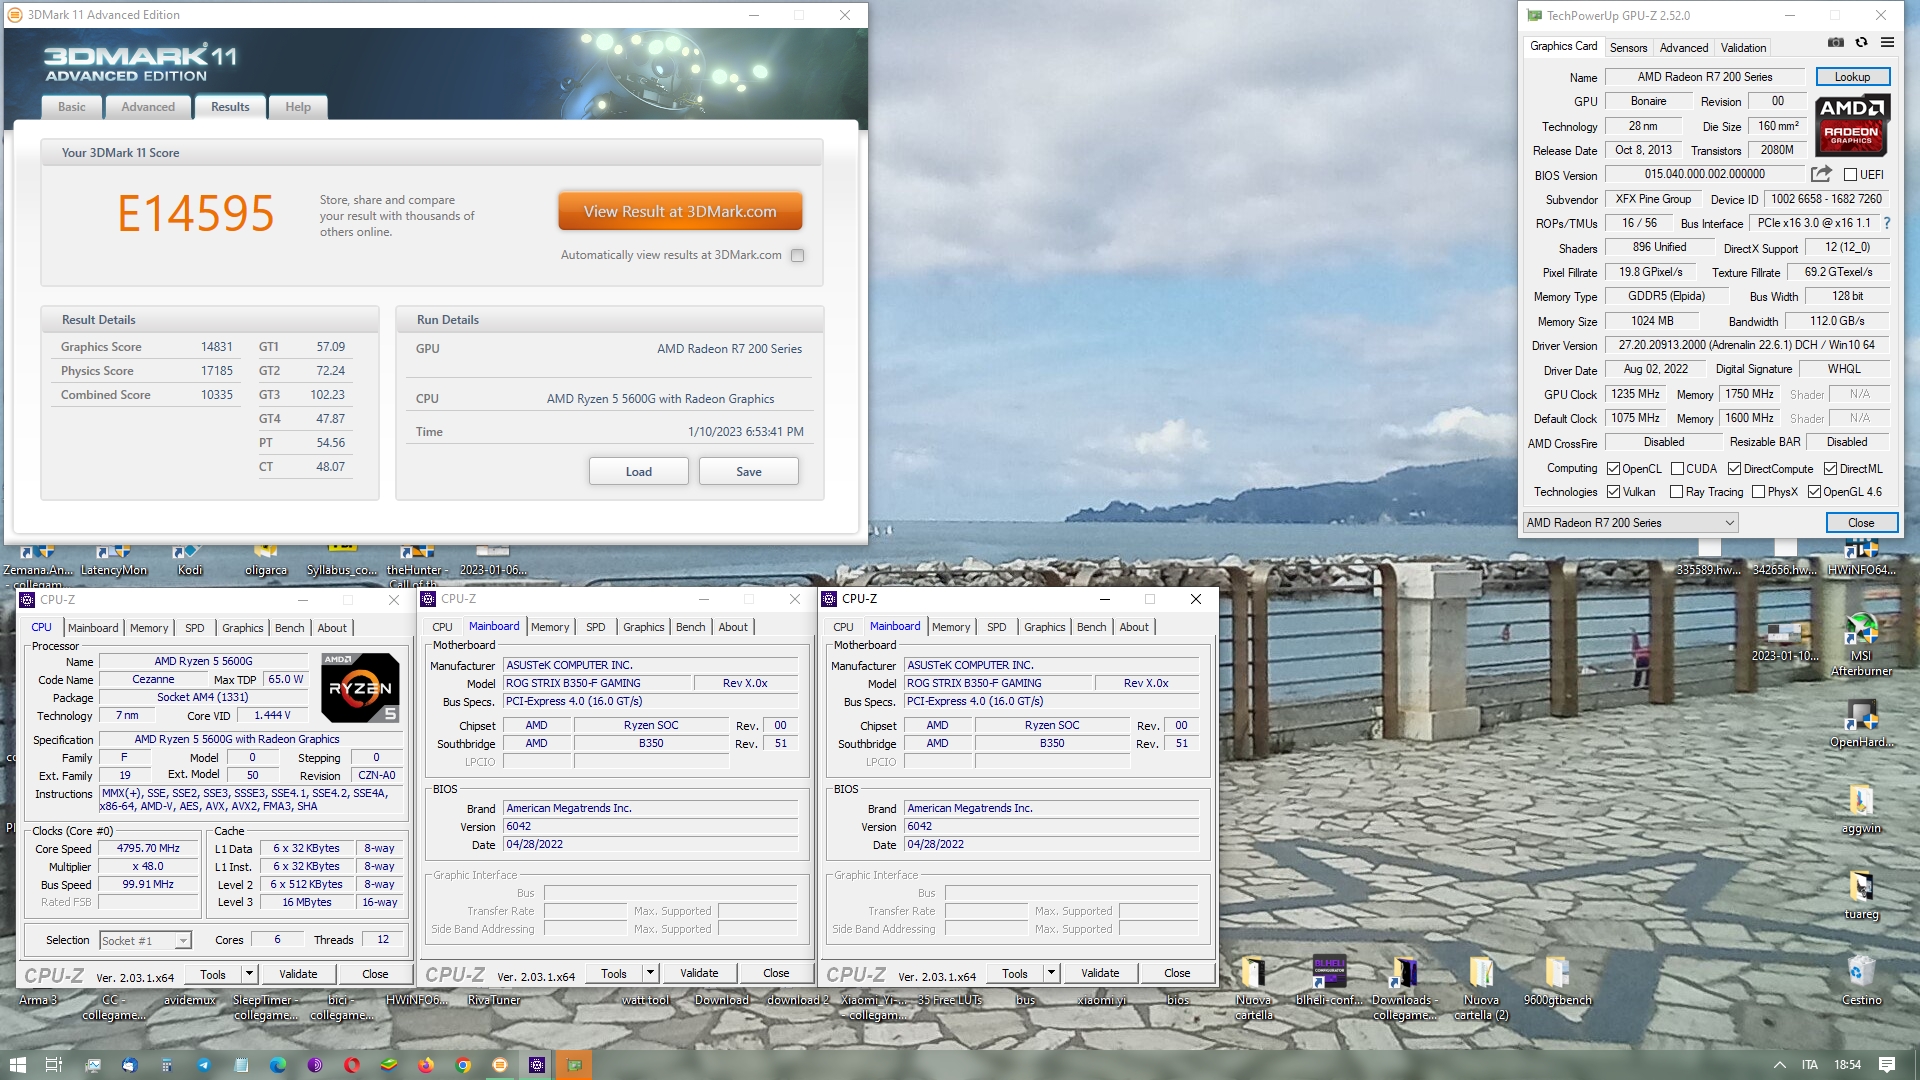The width and height of the screenshot is (1920, 1080).
Task: Open the OpenHard... desktop shortcut
Action: click(x=1861, y=724)
